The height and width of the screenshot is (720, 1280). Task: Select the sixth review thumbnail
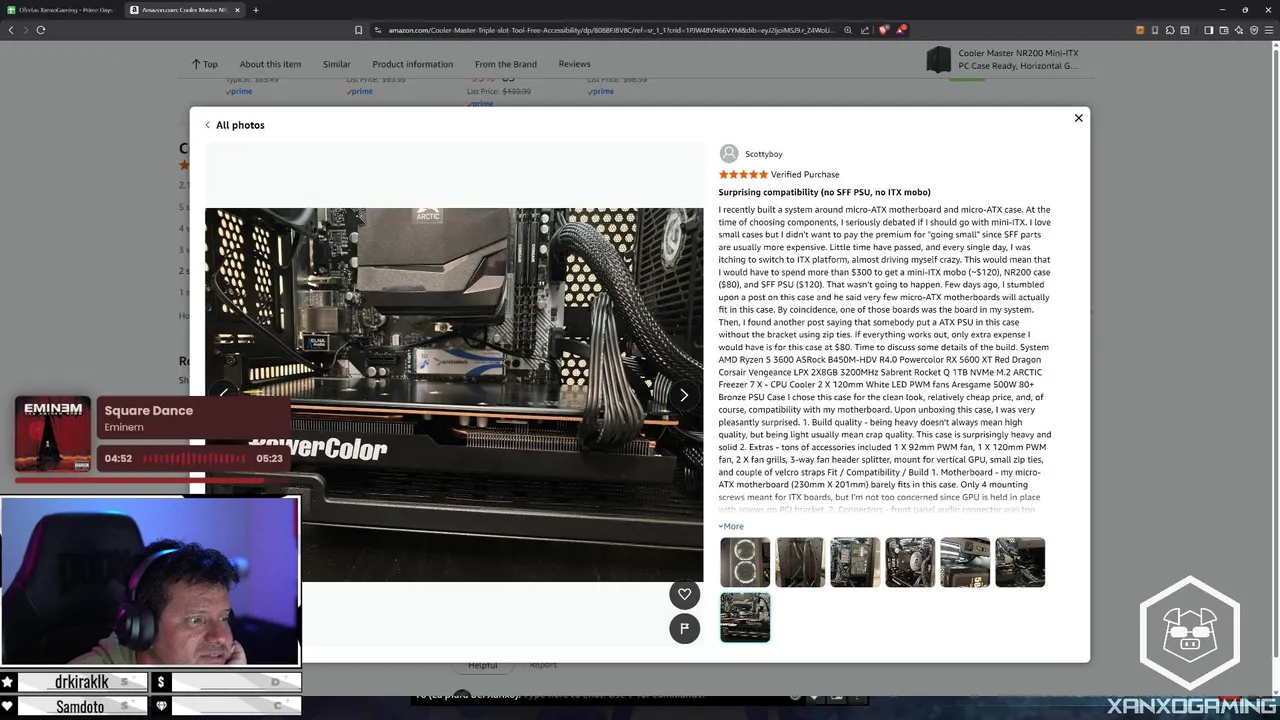coord(1020,562)
